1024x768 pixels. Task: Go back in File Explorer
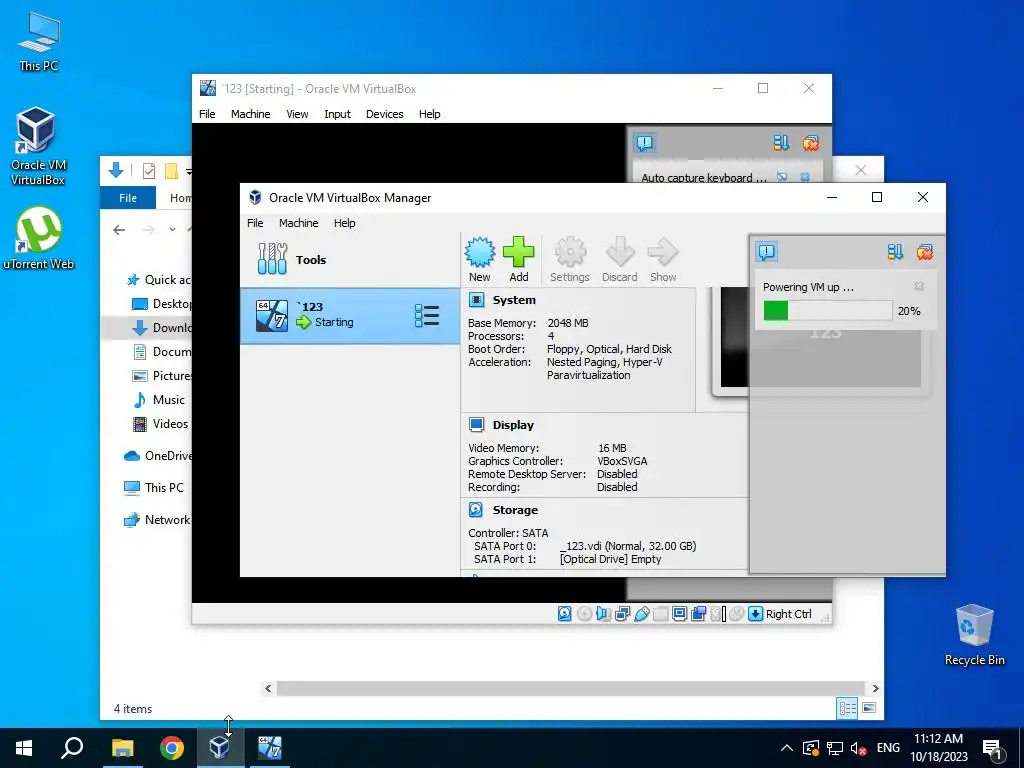point(119,230)
